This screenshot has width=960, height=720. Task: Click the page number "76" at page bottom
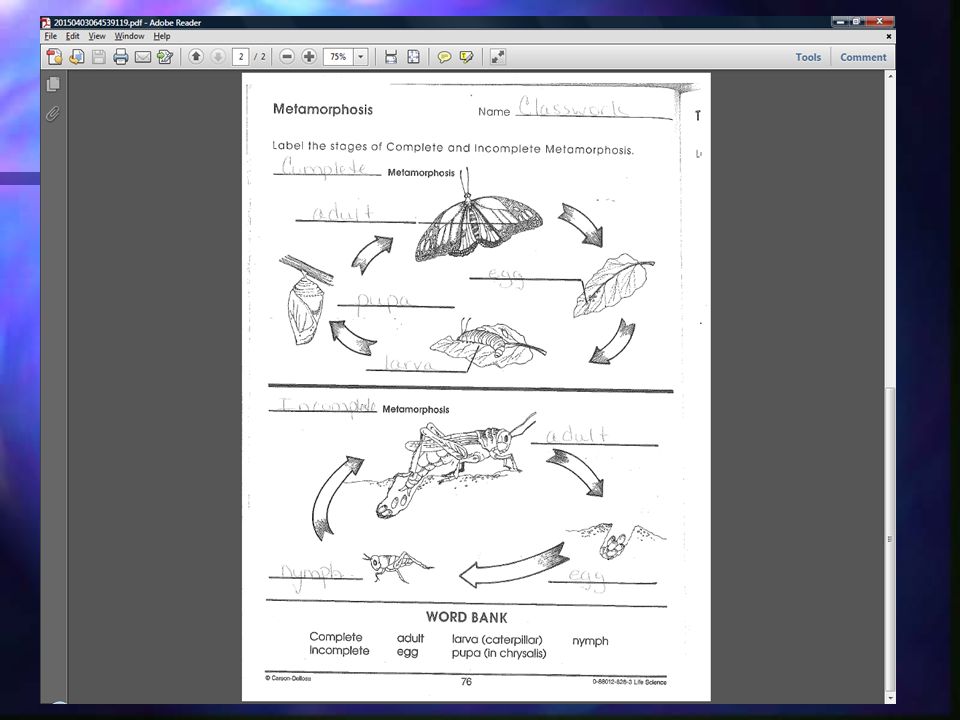pyautogui.click(x=466, y=681)
